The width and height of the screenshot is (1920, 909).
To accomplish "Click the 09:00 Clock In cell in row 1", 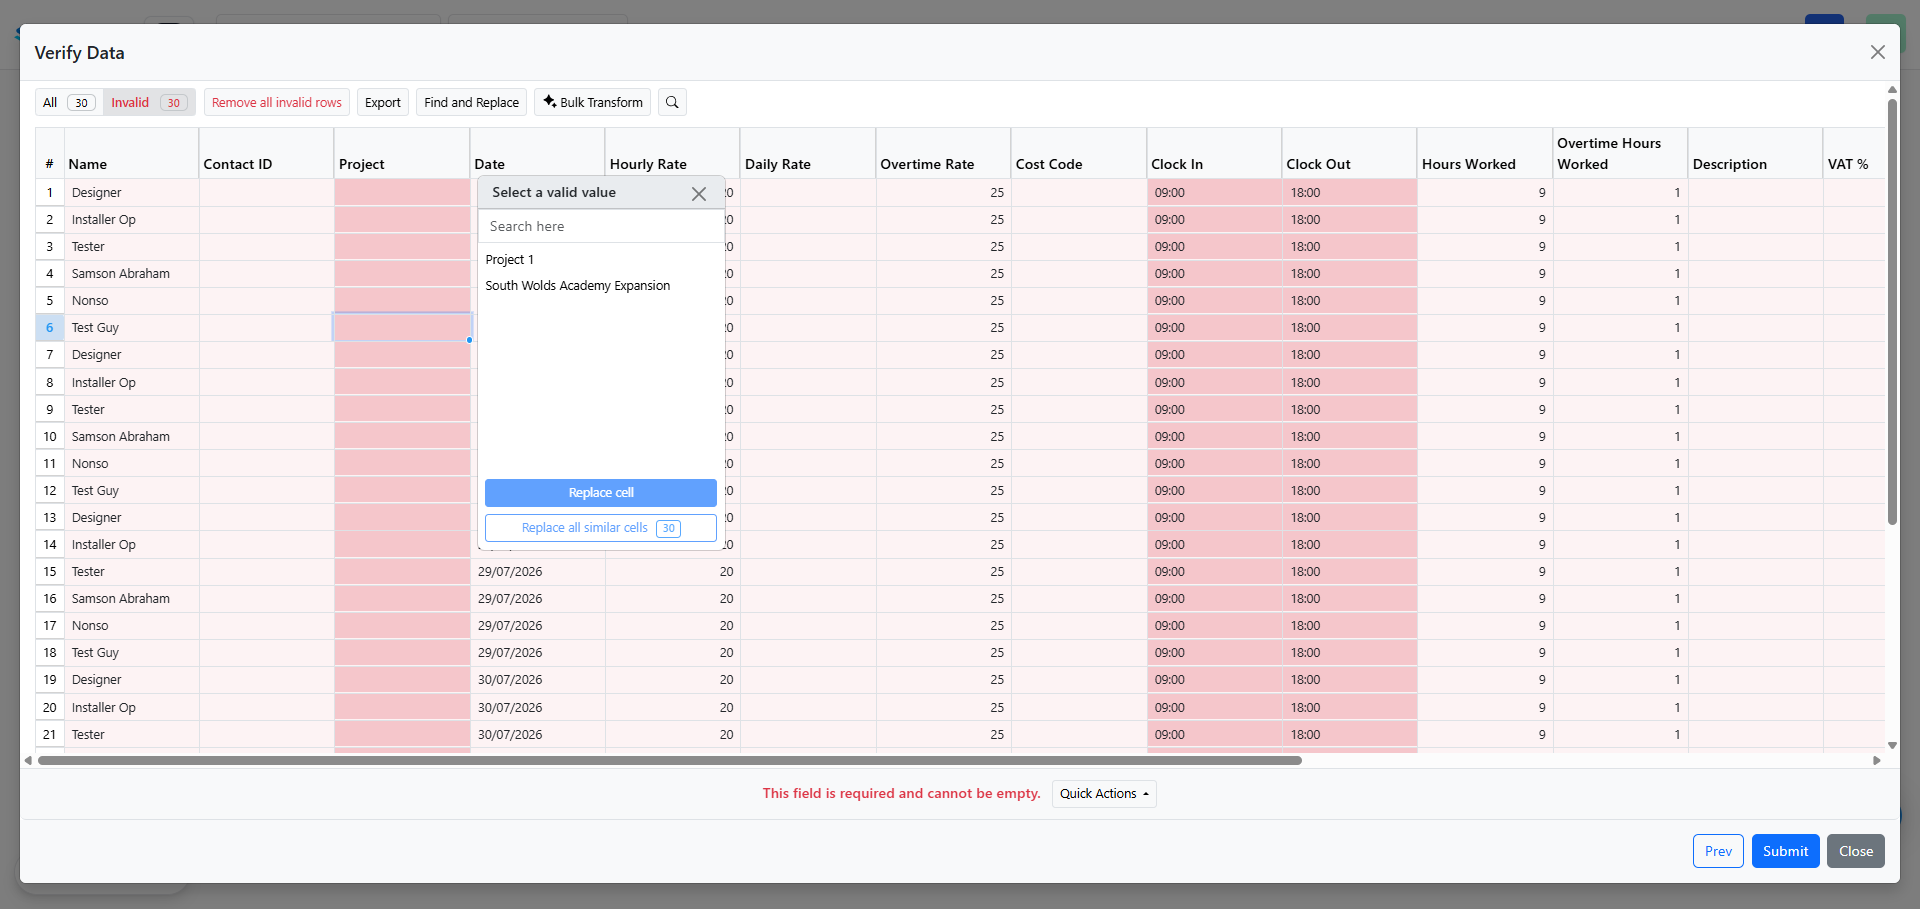I will [x=1214, y=193].
